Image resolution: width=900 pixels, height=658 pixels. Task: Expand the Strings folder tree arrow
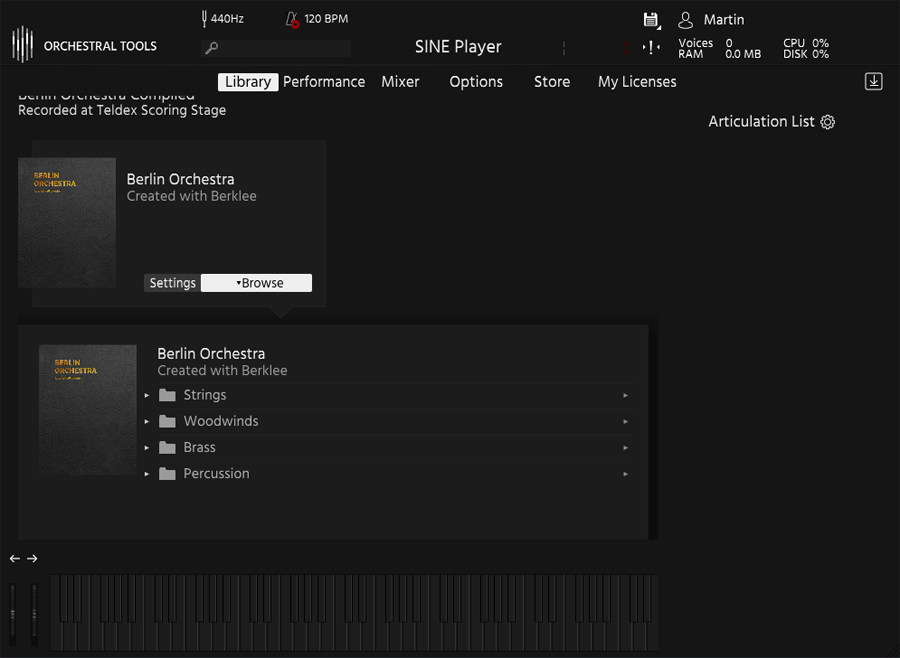(x=147, y=396)
